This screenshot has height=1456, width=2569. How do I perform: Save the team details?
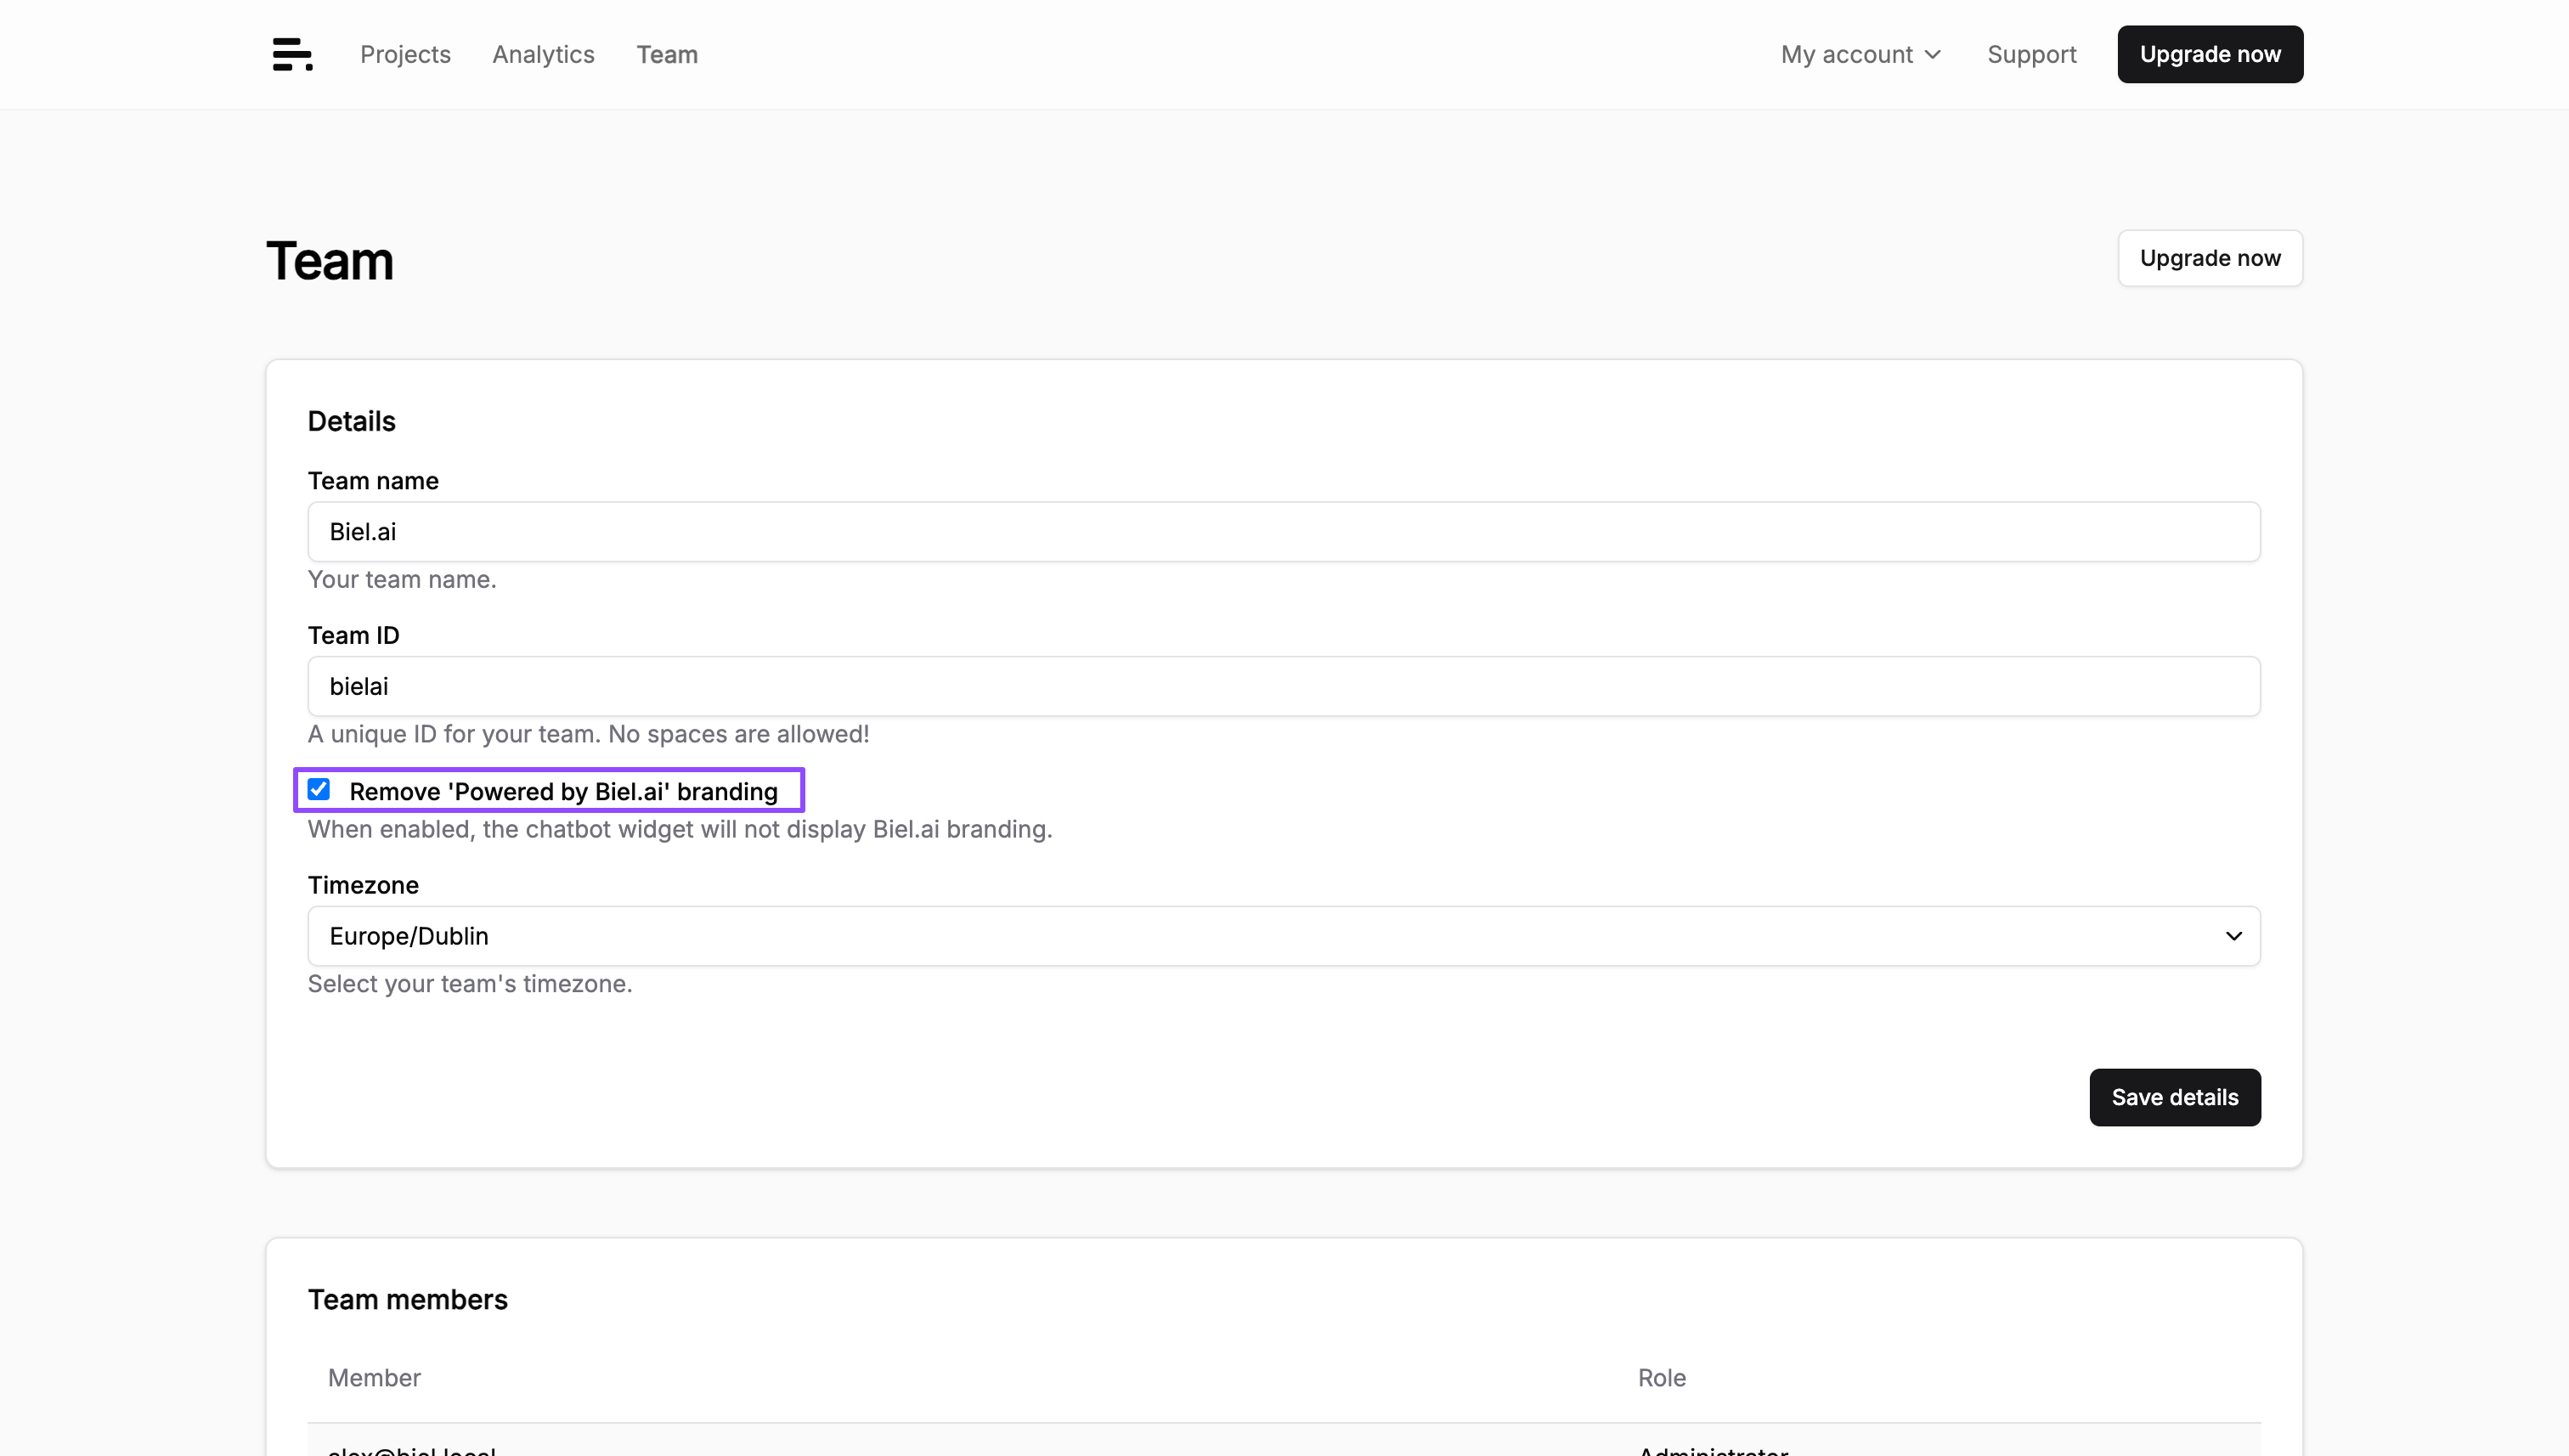point(2175,1097)
